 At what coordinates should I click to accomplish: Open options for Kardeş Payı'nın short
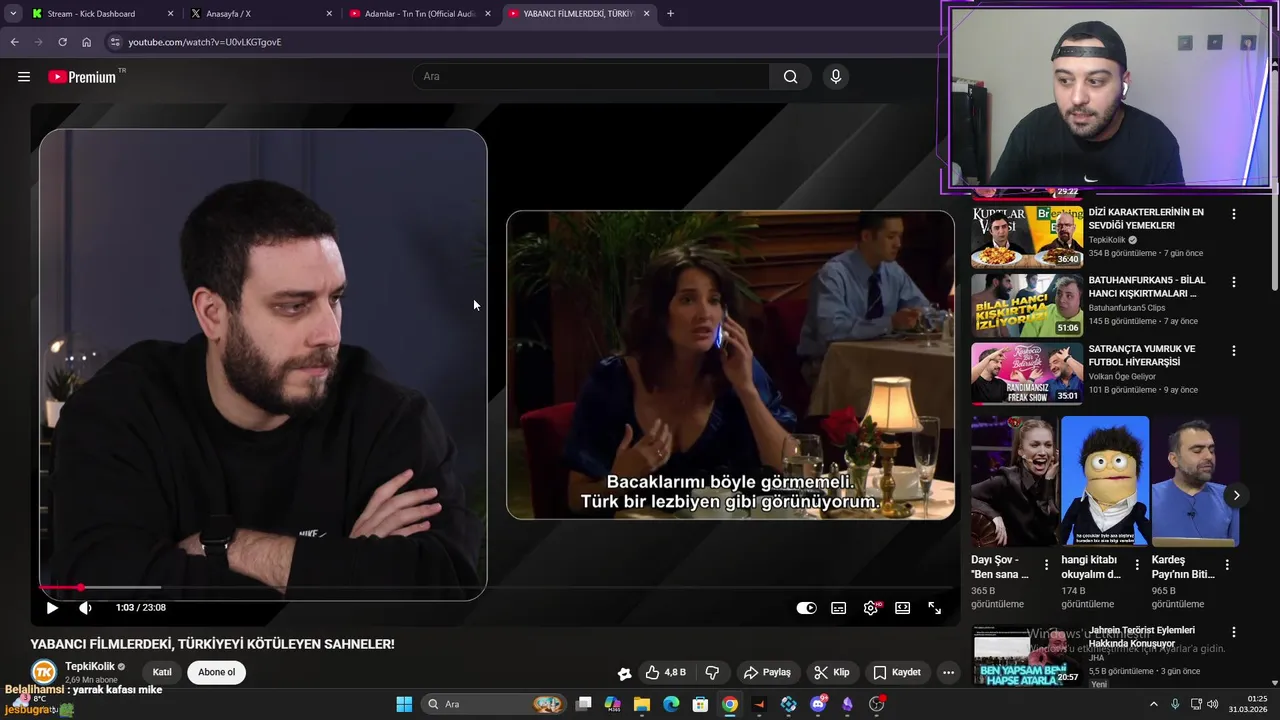pos(1227,565)
